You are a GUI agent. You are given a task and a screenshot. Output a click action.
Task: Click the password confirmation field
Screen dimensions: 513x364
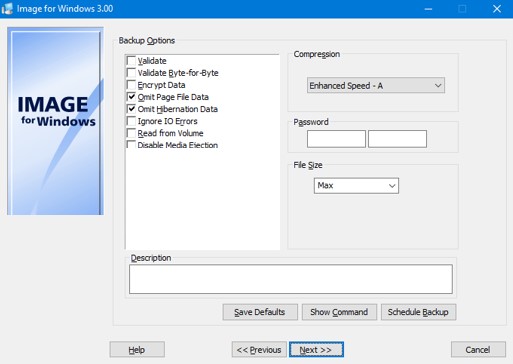pyautogui.click(x=397, y=139)
